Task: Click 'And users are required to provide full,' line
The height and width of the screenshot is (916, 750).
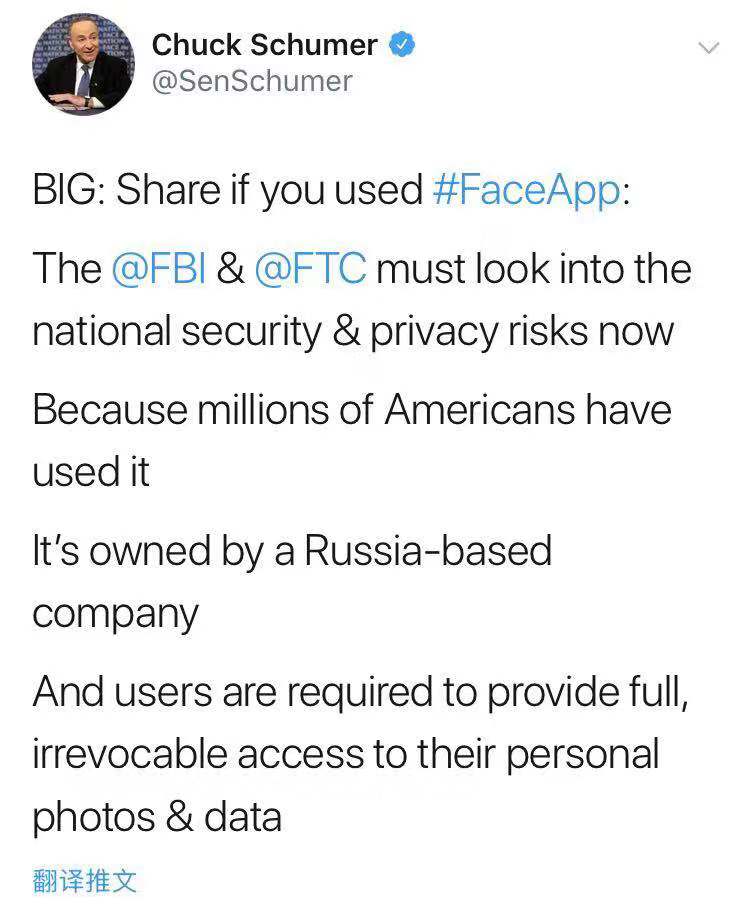Action: (x=360, y=692)
